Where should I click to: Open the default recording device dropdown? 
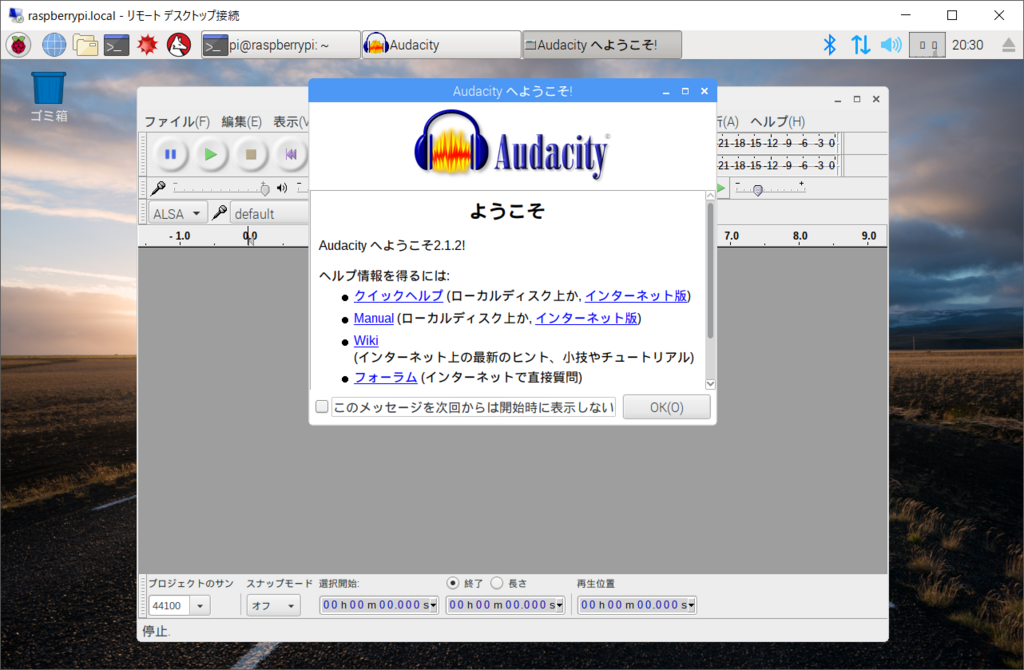(x=269, y=214)
